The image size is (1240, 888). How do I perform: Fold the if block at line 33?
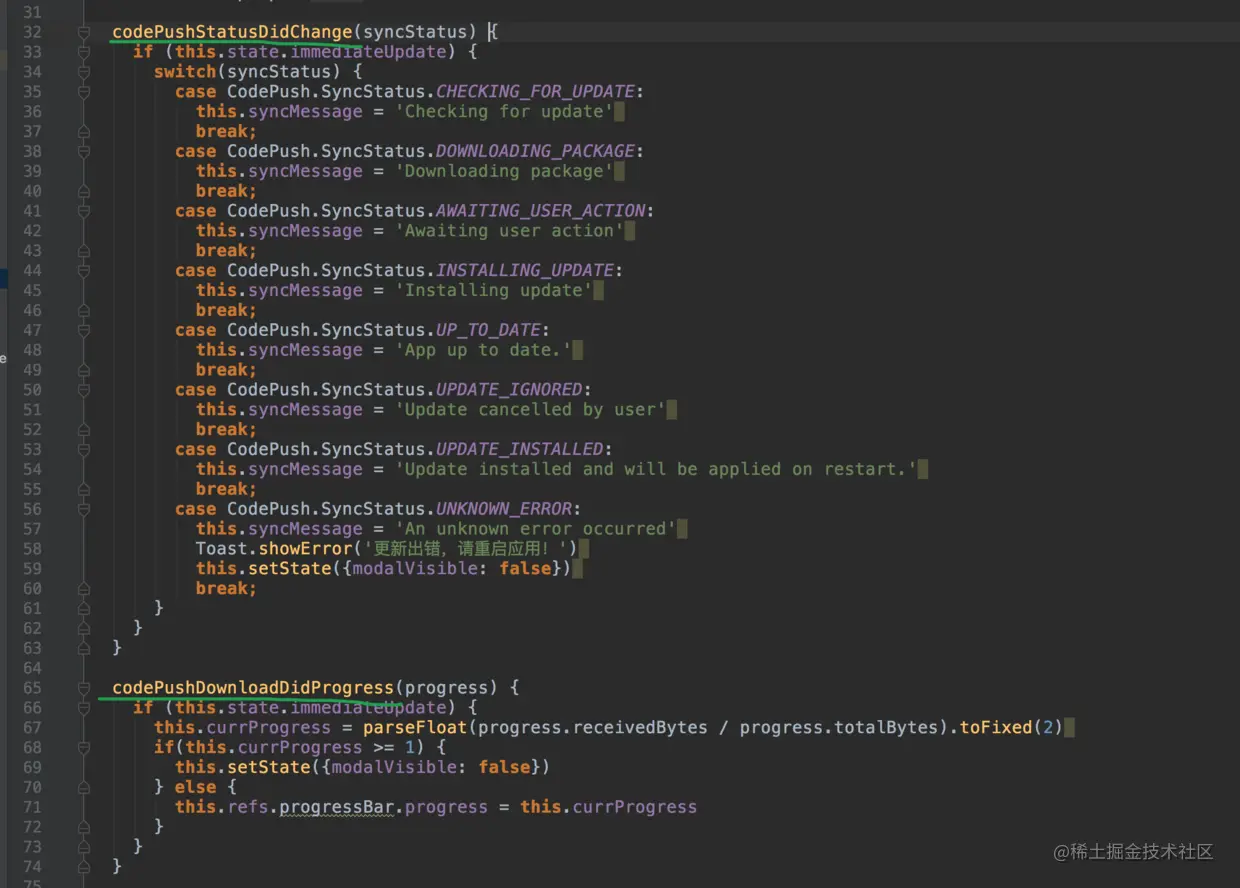84,52
